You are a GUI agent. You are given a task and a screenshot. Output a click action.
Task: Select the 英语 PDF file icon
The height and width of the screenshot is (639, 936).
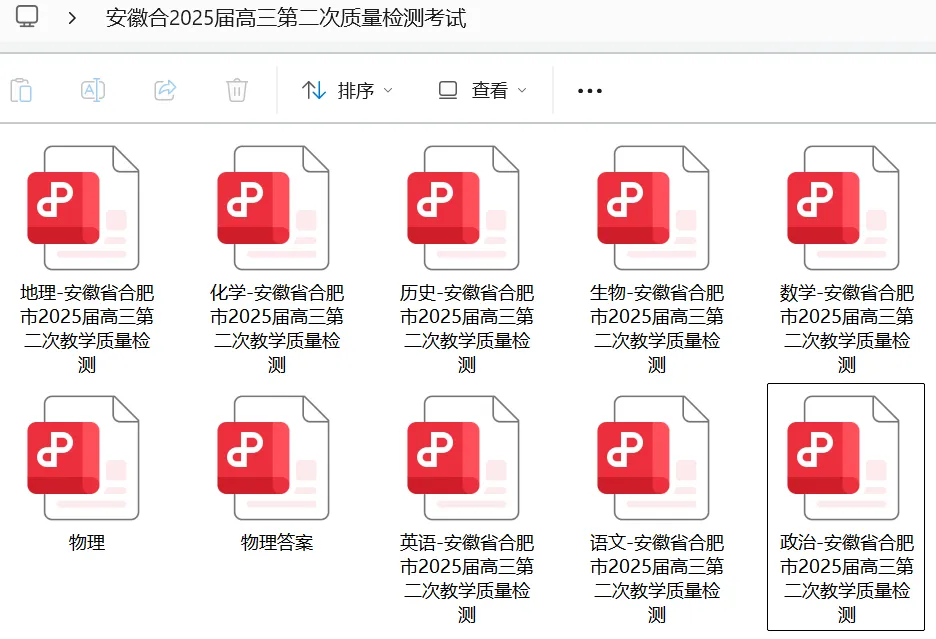(x=463, y=458)
